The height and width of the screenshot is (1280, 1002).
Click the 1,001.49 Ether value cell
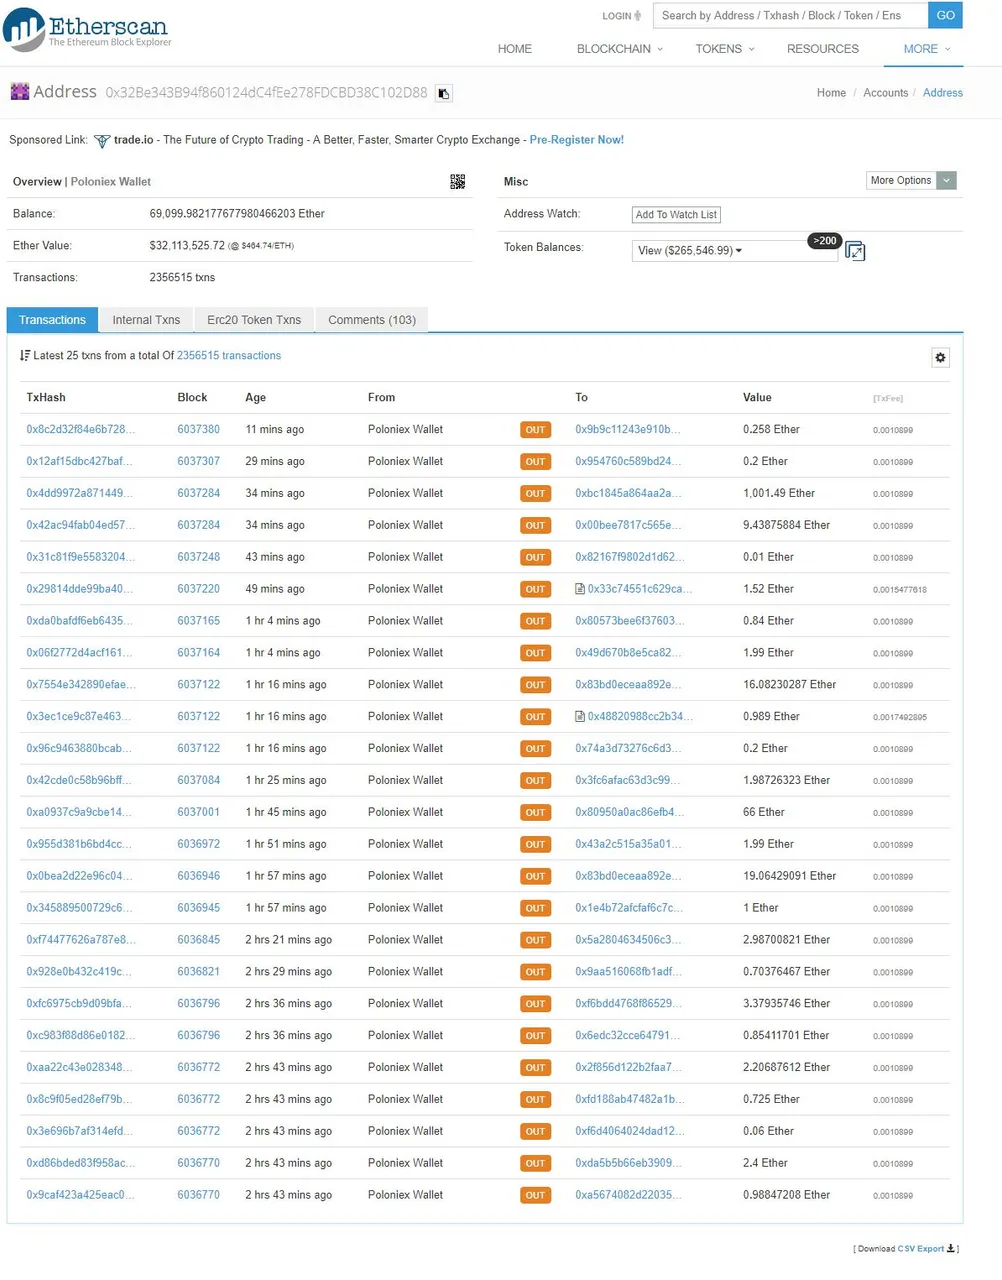tap(779, 494)
